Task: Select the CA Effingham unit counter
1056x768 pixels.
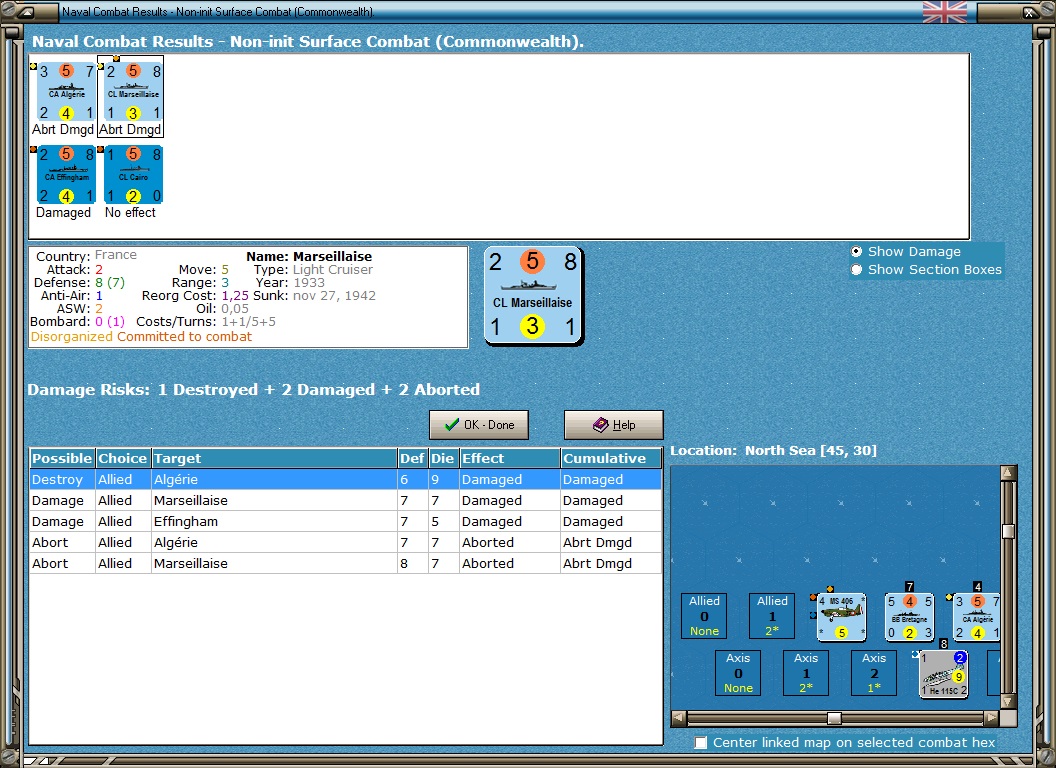Action: (66, 174)
